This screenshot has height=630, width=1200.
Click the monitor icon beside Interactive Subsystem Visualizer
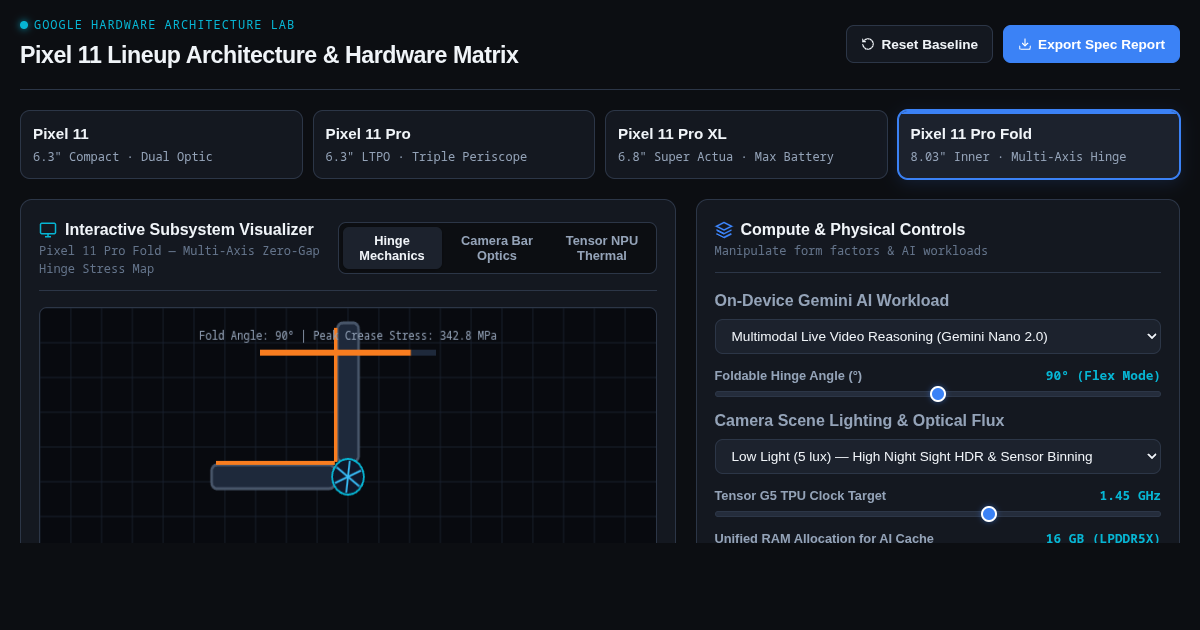[48, 230]
